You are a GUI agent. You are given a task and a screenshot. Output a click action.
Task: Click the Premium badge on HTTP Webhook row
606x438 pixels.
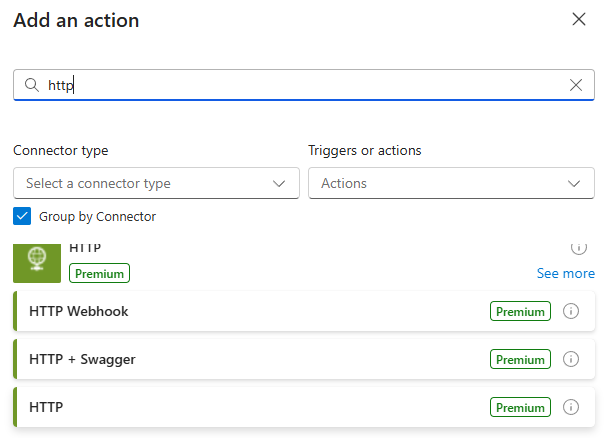pos(520,311)
